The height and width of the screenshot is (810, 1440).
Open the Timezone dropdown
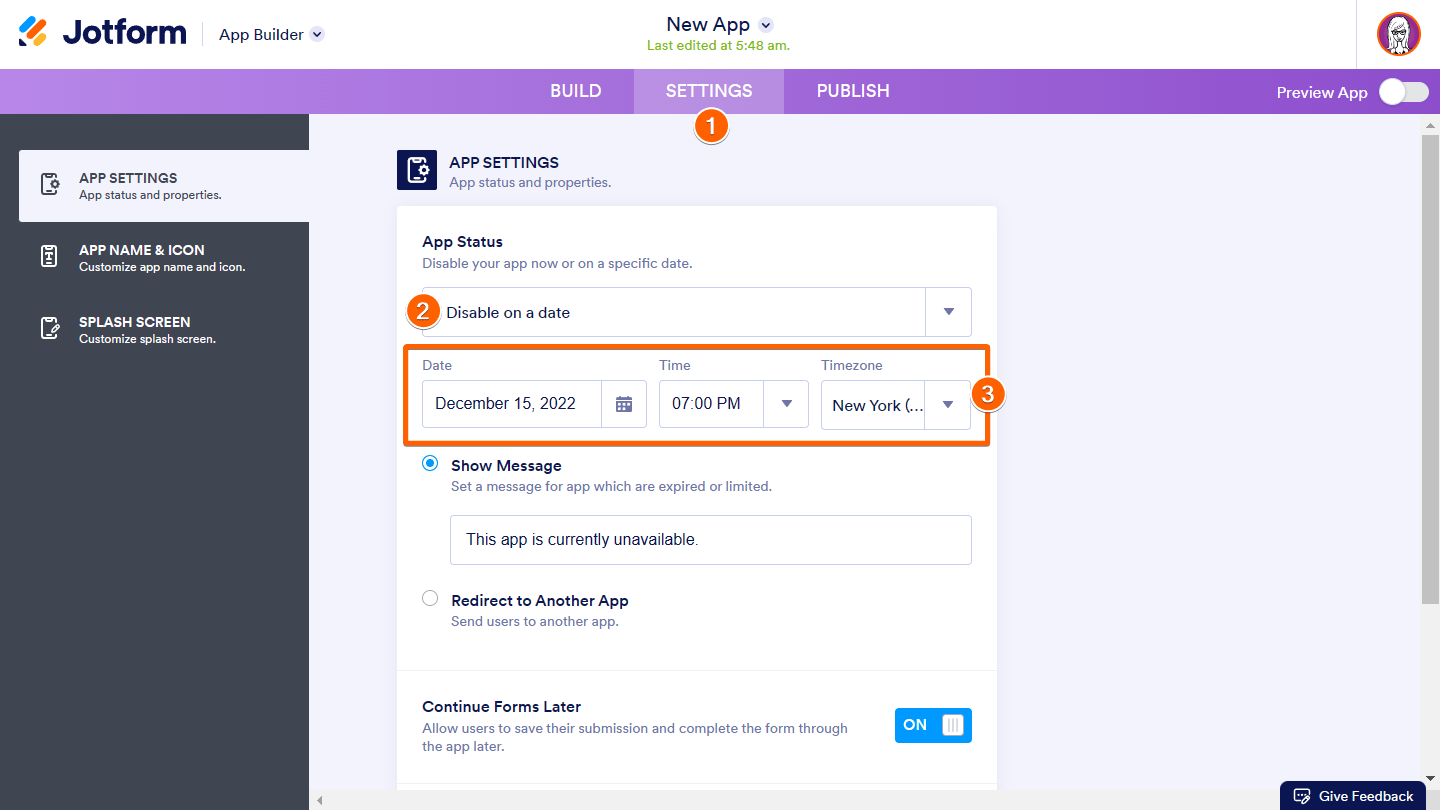[x=947, y=405]
